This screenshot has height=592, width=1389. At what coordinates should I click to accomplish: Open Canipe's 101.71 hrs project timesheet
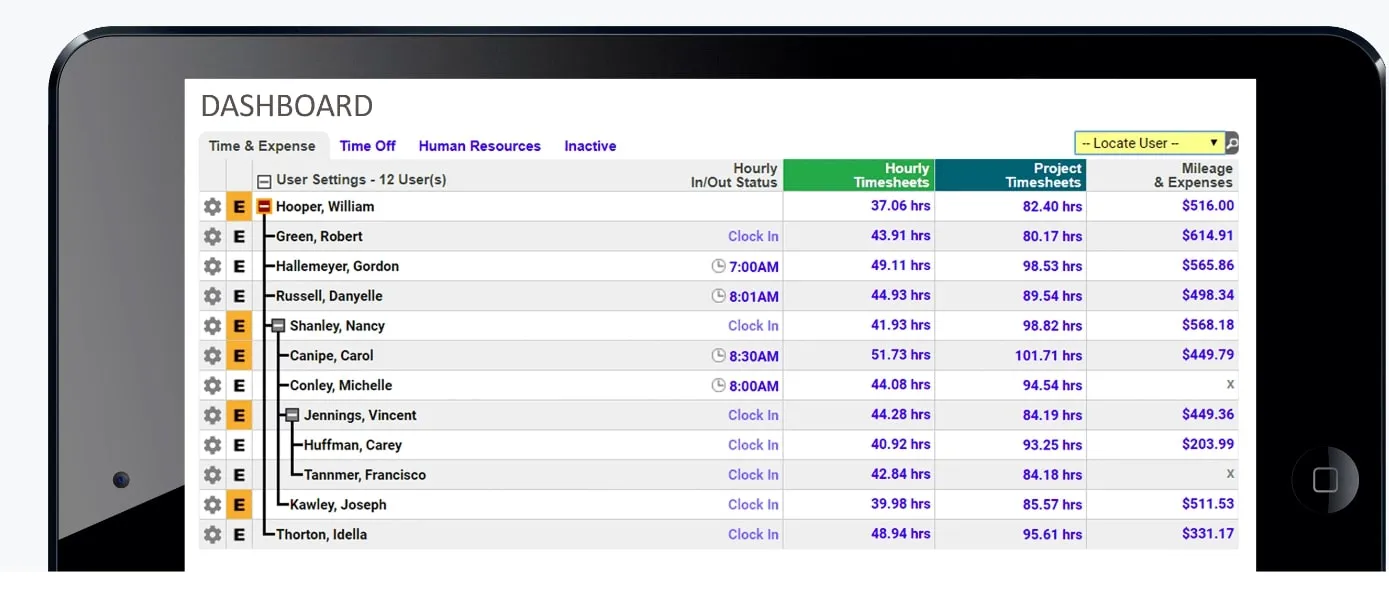coord(1048,356)
